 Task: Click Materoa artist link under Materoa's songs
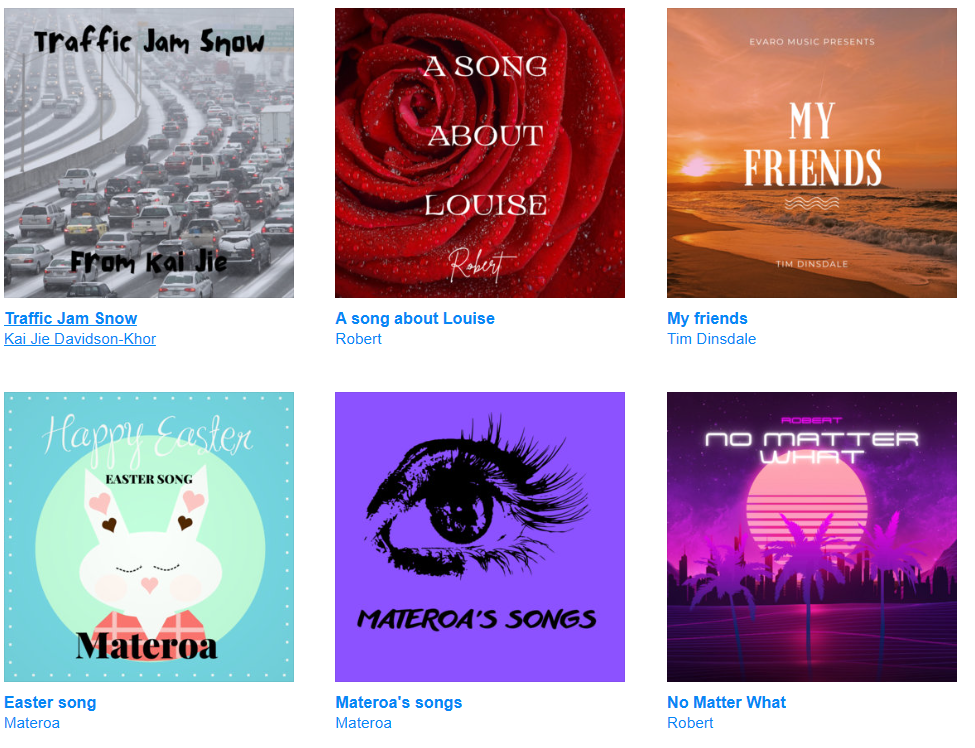tap(364, 723)
